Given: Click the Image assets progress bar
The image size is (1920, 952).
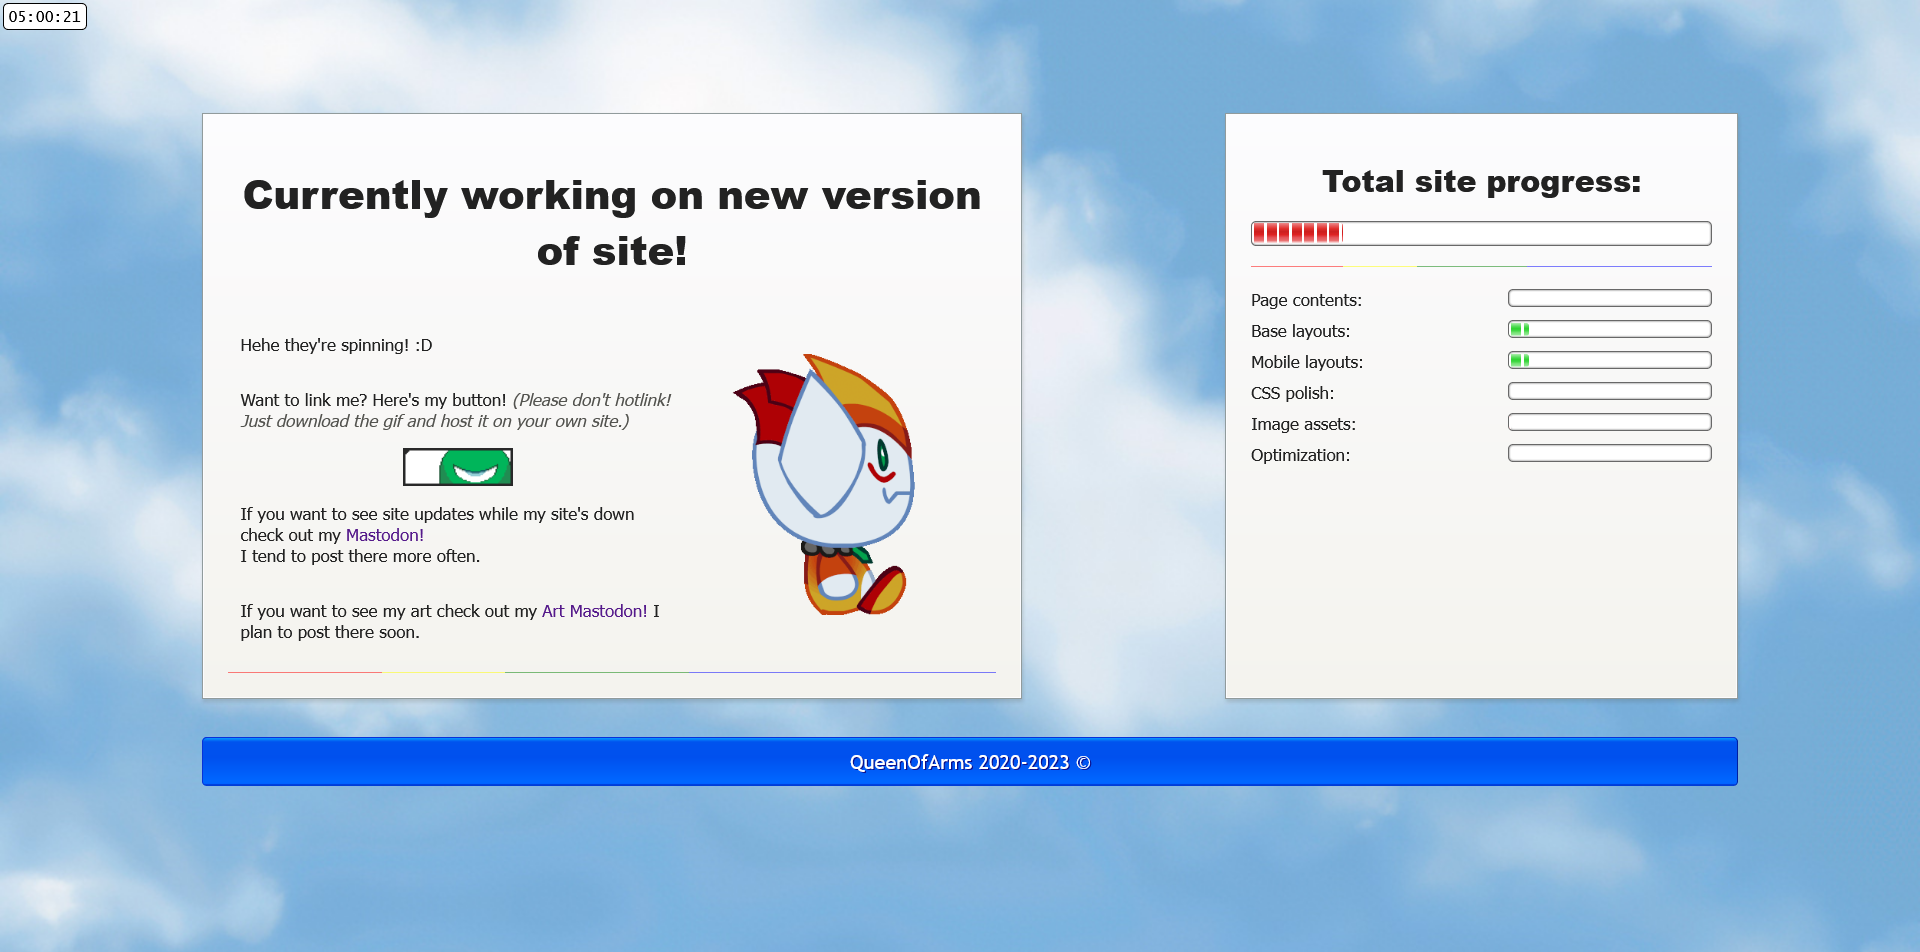Looking at the screenshot, I should 1609,422.
